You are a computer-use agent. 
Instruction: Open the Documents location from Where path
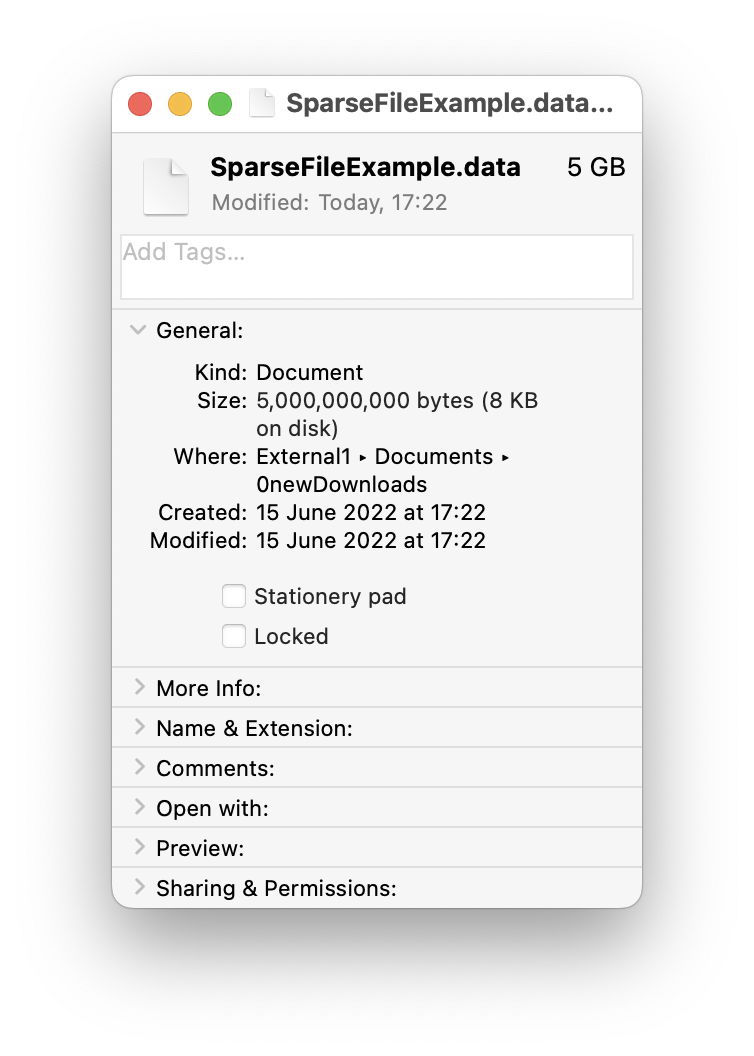coord(434,456)
